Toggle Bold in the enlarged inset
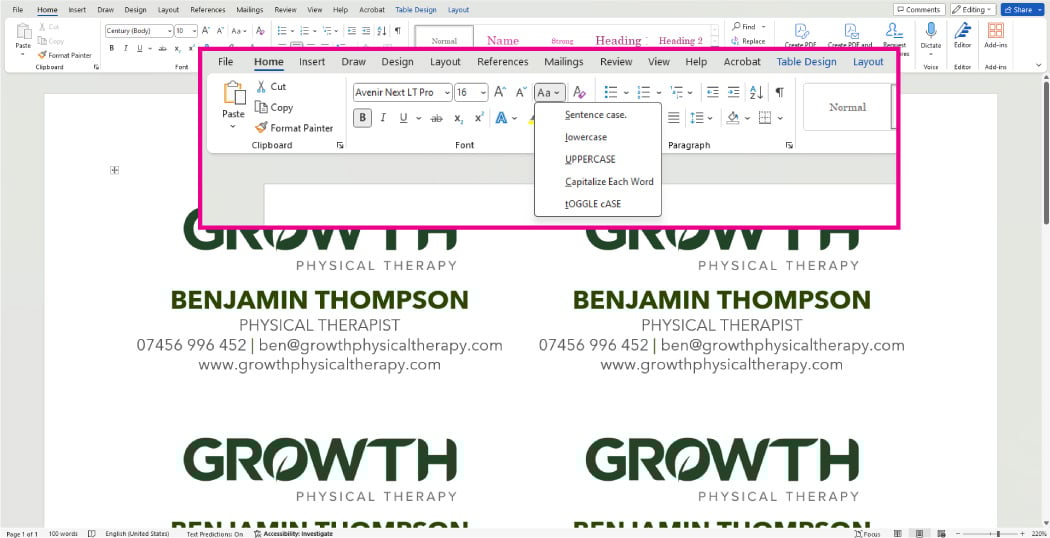This screenshot has height=538, width=1050. click(x=362, y=118)
